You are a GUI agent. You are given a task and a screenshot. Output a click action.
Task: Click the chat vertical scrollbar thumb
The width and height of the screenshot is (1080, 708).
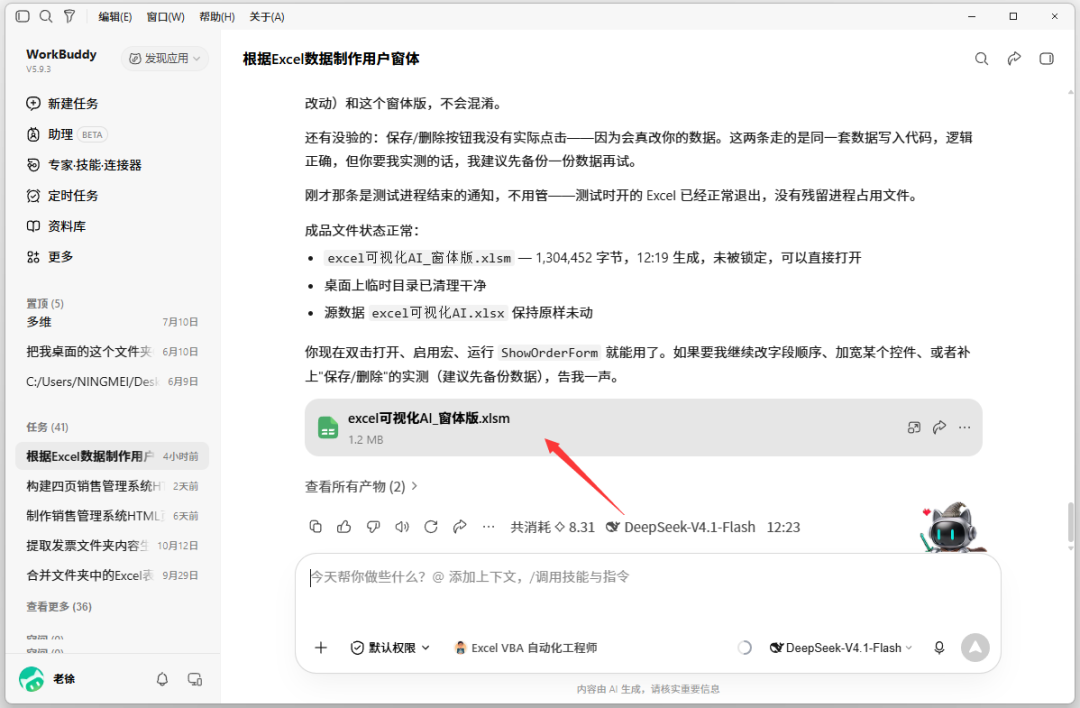point(1070,523)
